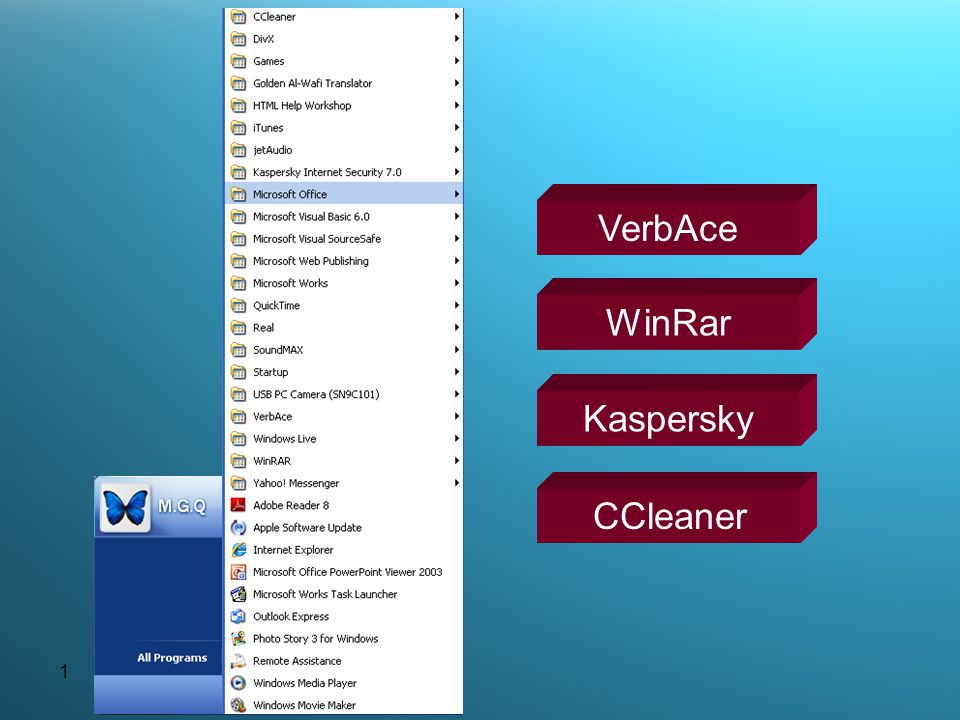Open the Microsoft Web Publishing entry

tap(344, 261)
